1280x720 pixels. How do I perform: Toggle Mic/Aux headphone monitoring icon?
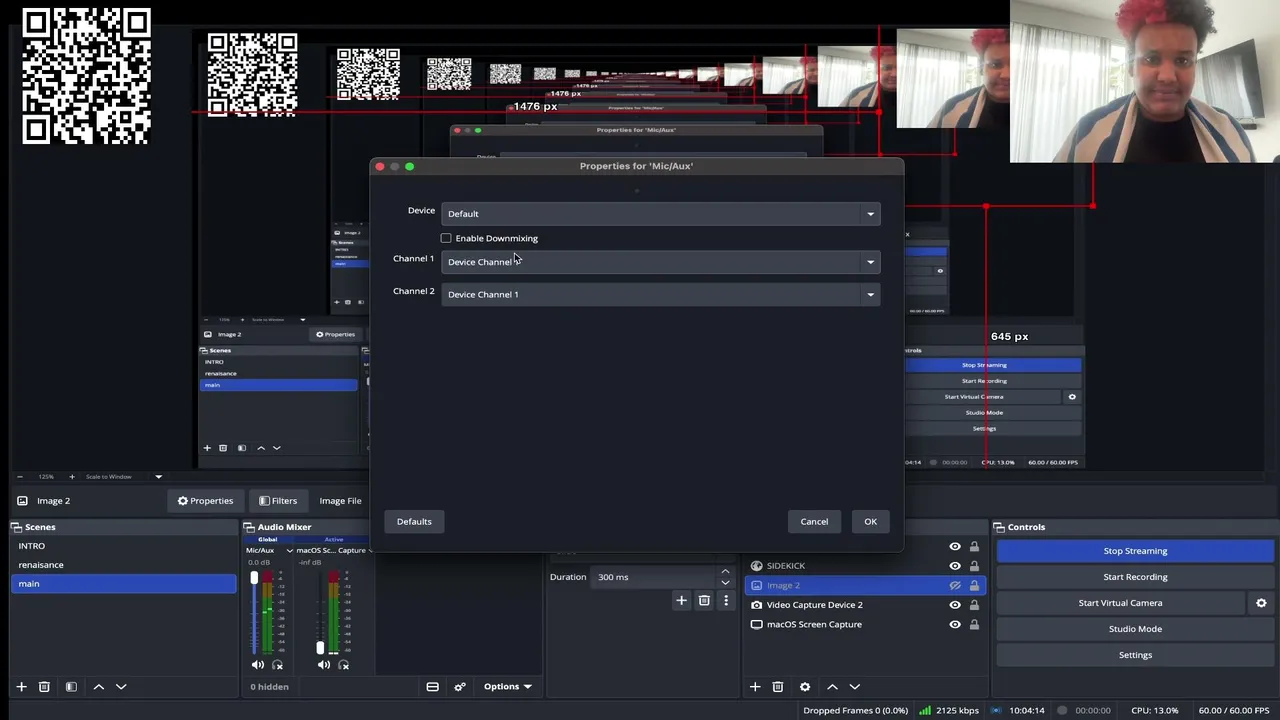pyautogui.click(x=277, y=665)
